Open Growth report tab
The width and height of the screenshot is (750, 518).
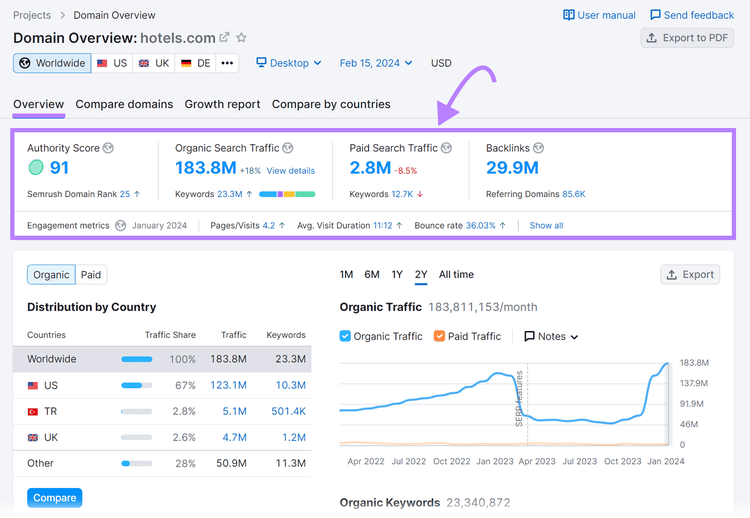(x=222, y=104)
